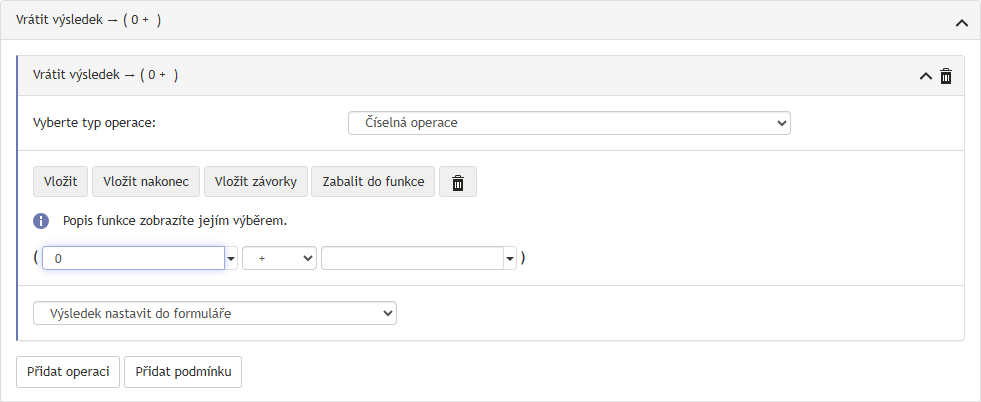Click the Zabalit do funkce button
981x402 pixels.
tap(373, 182)
